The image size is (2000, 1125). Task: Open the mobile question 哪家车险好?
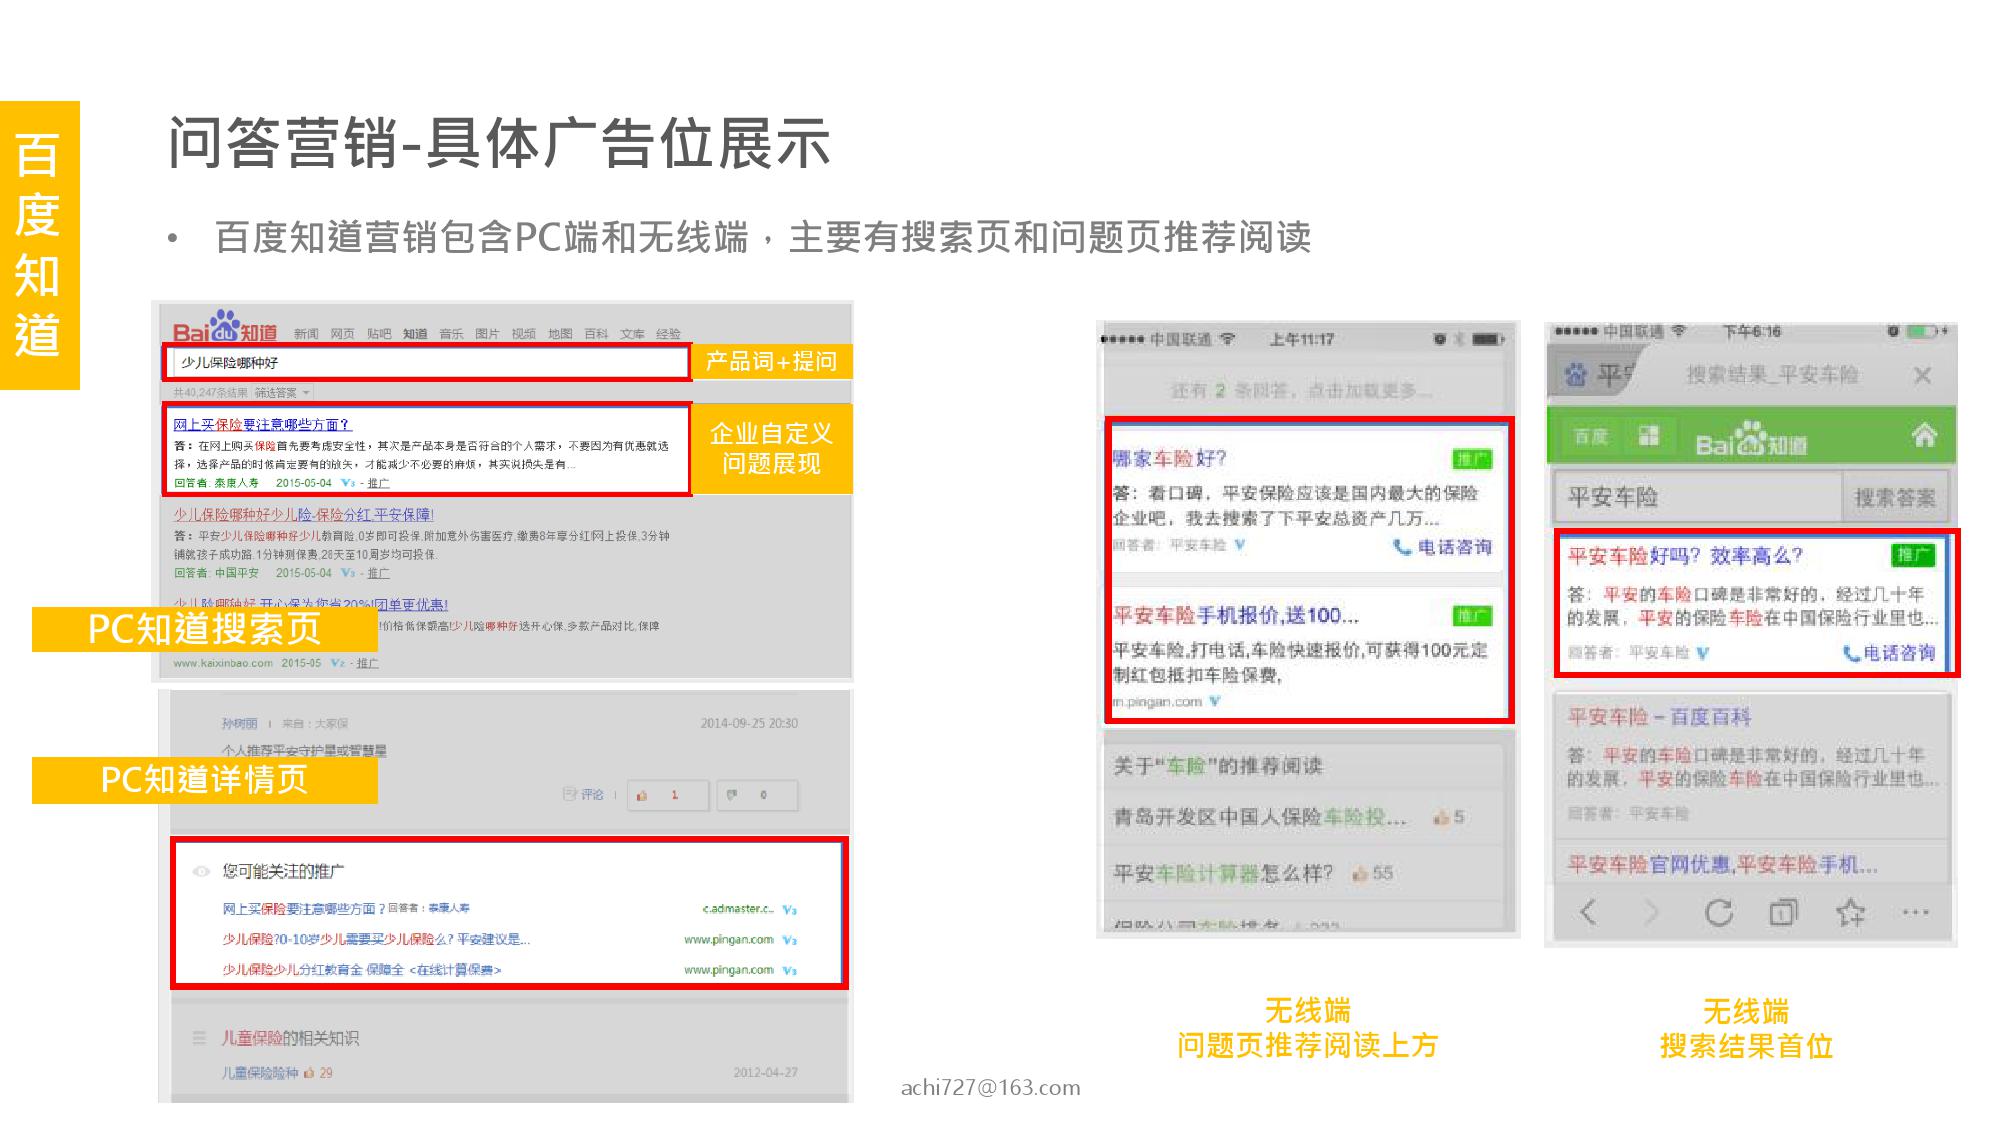[1169, 458]
